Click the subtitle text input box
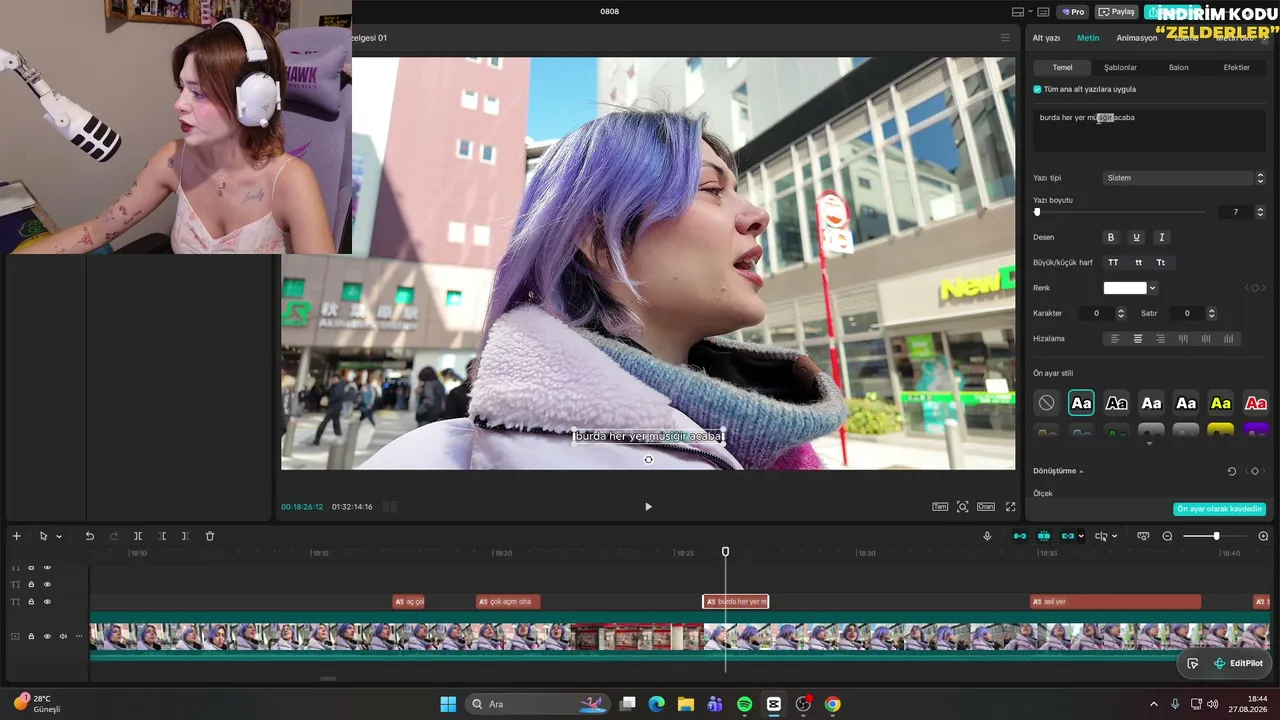The width and height of the screenshot is (1280, 720). point(1149,131)
